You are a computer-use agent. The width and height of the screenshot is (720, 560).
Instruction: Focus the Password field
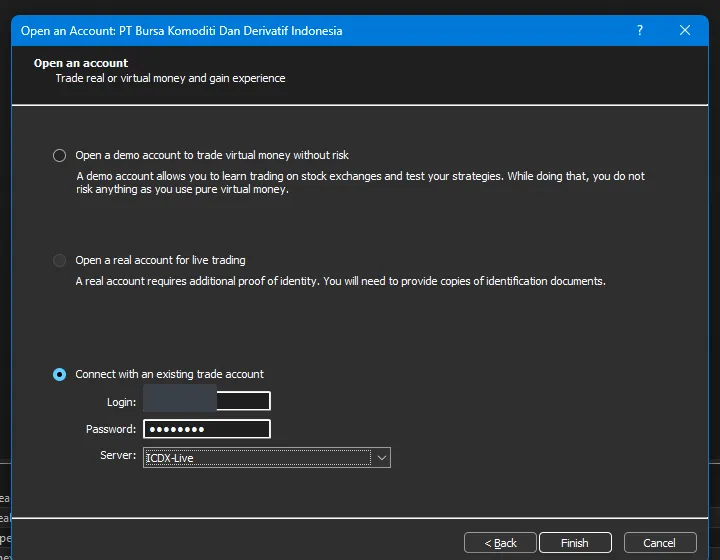click(x=207, y=429)
